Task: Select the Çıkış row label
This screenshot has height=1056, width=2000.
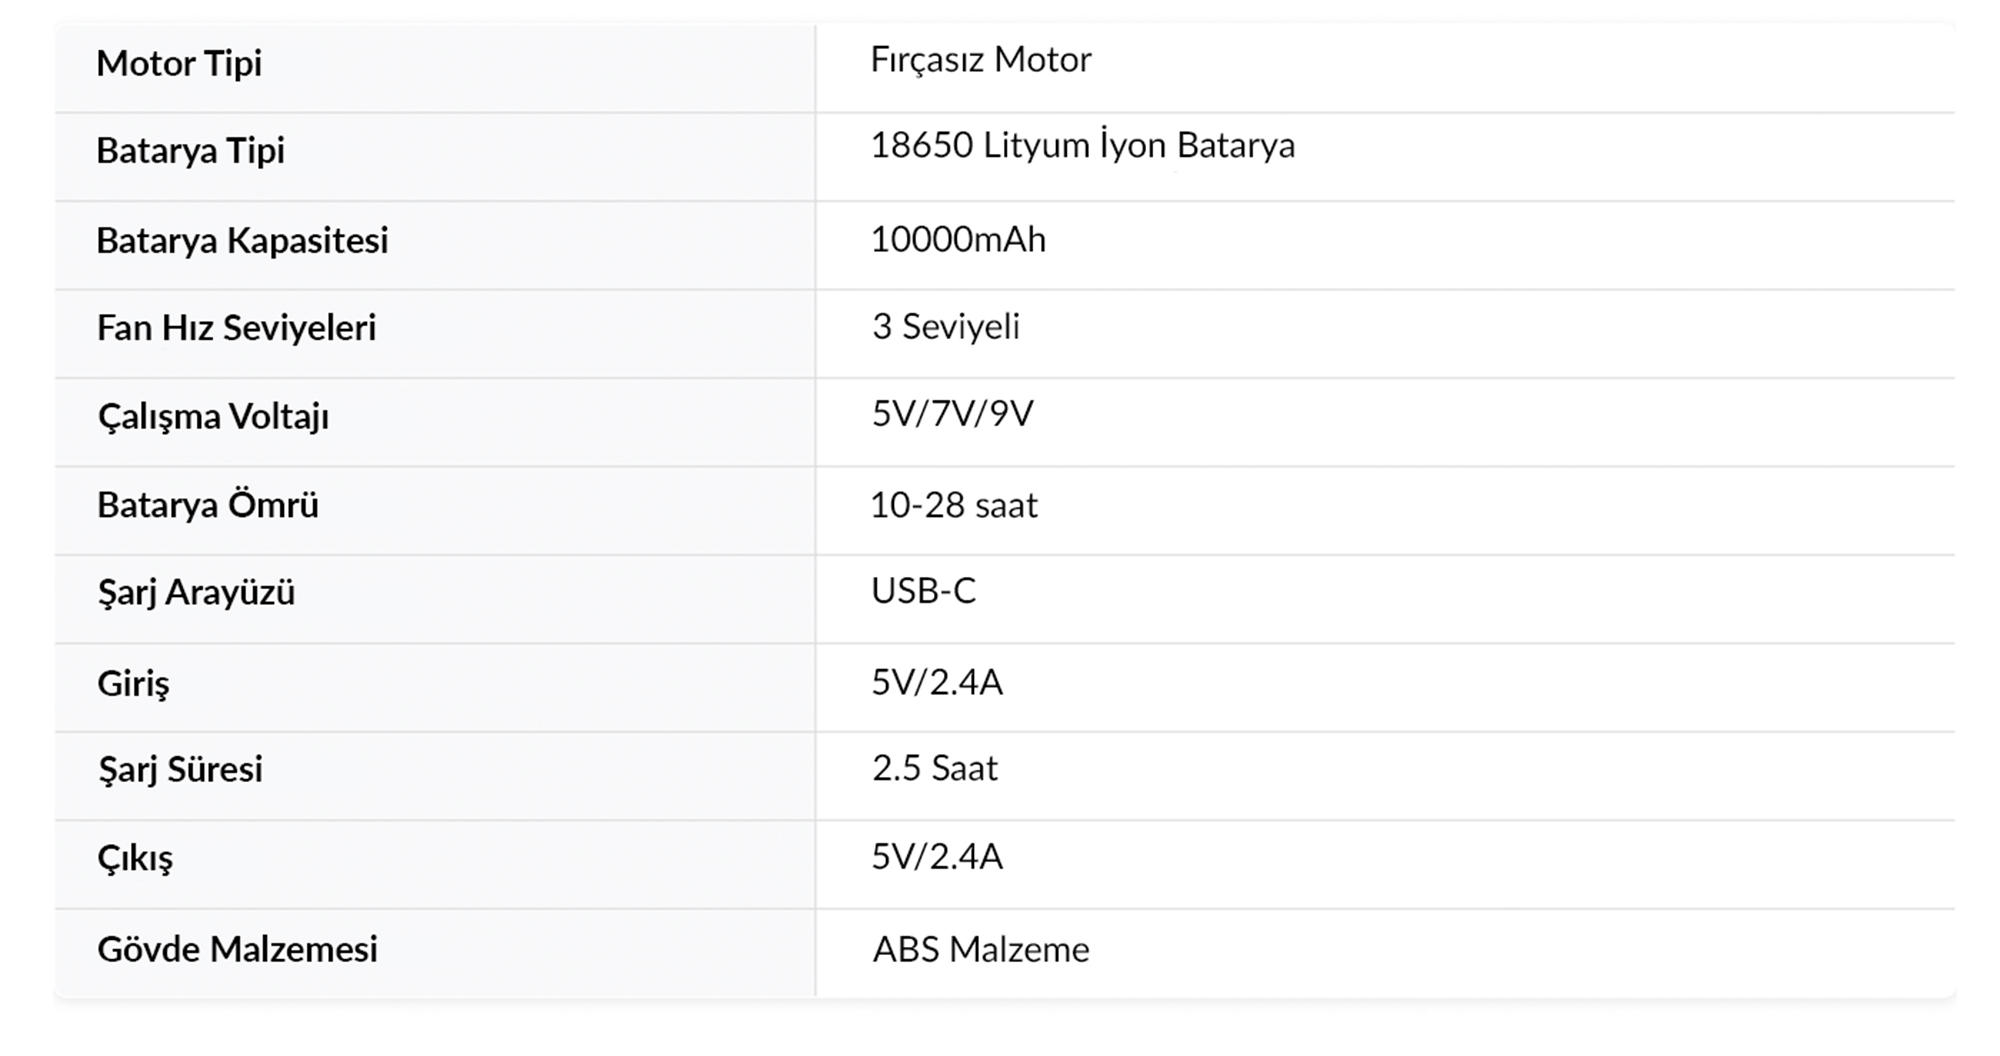Action: coord(135,858)
